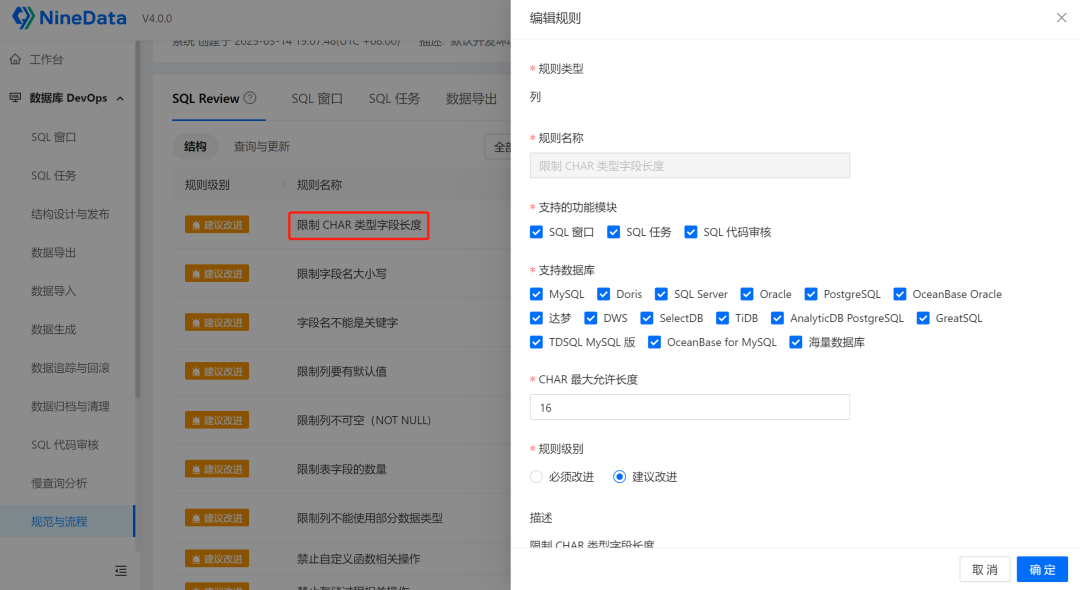This screenshot has width=1080, height=590.
Task: Go to 结构设计与发布 in the sidebar
Action: (70, 214)
